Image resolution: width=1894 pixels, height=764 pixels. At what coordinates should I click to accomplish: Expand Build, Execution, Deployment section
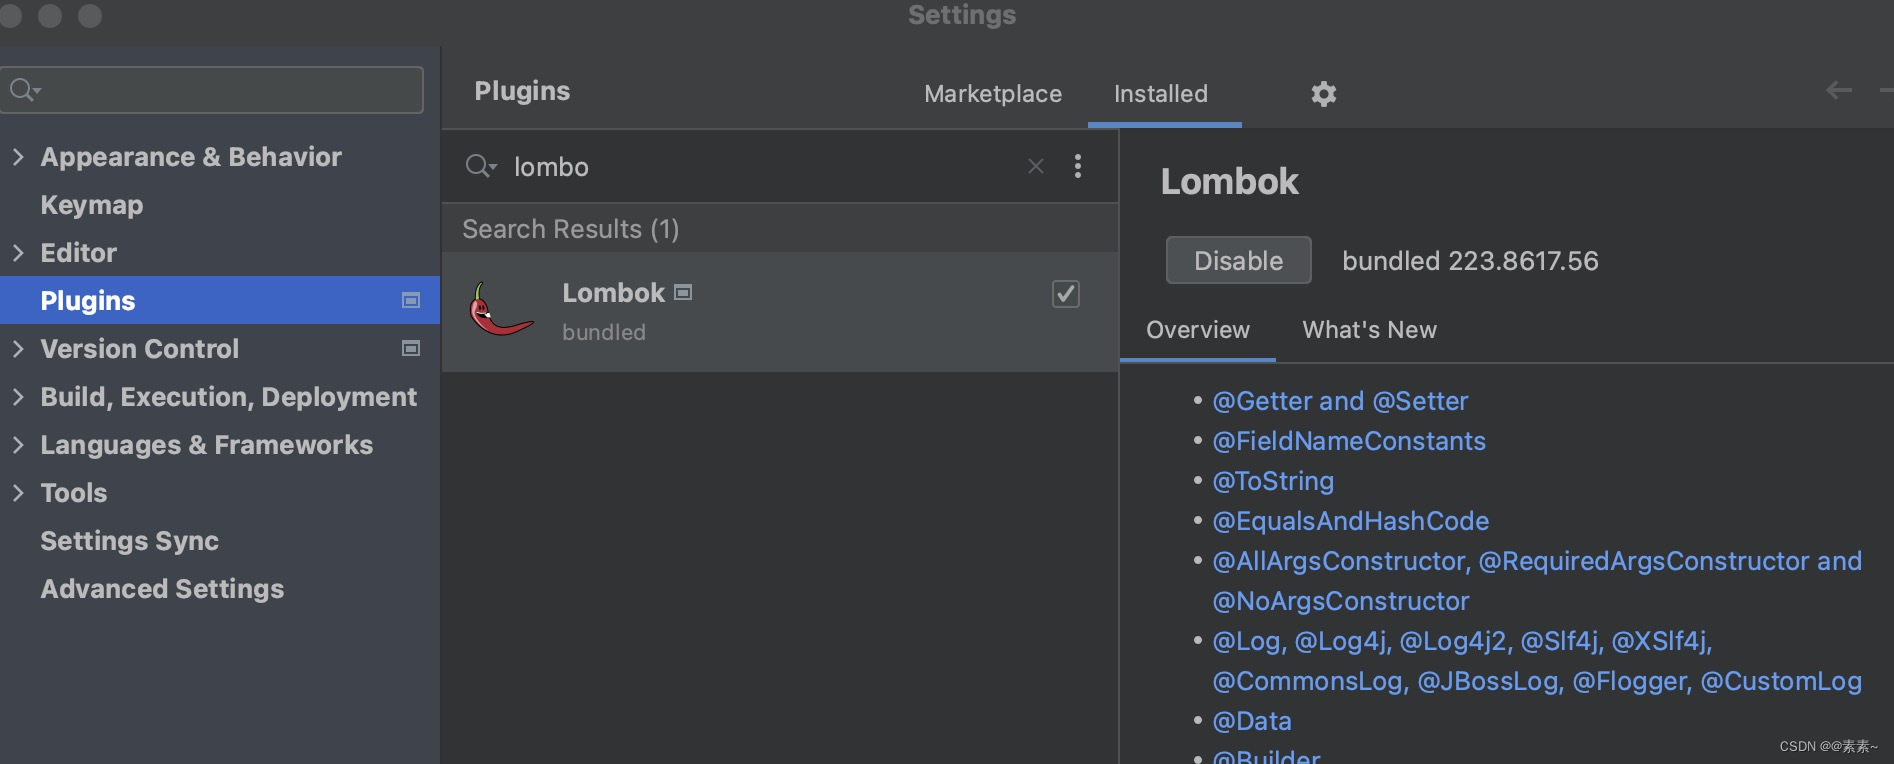(x=18, y=397)
